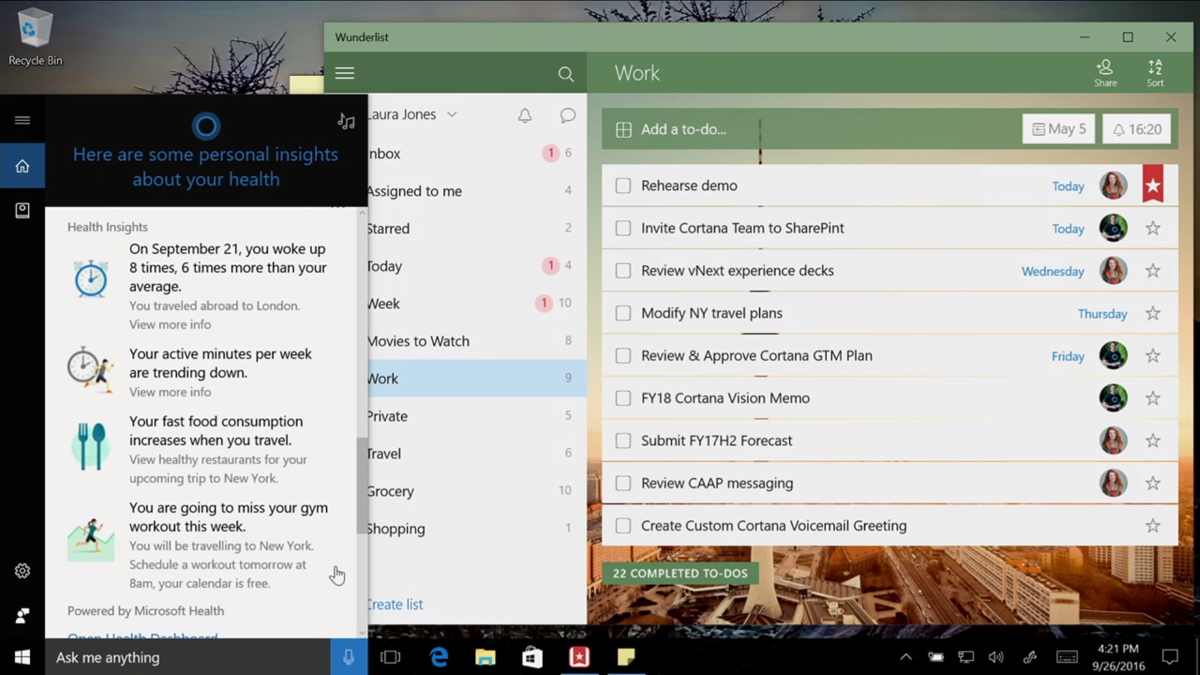Create a new list link
This screenshot has height=675, width=1200.
tap(395, 604)
